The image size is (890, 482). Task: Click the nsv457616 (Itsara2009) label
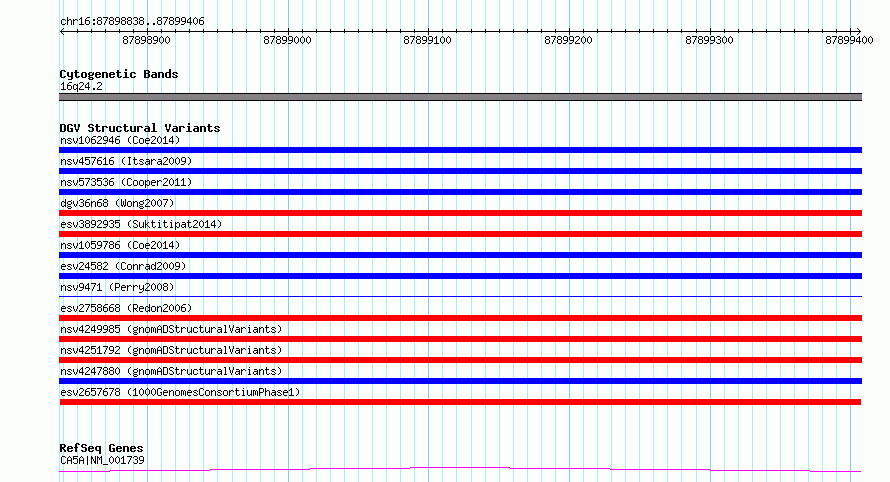[x=126, y=161]
